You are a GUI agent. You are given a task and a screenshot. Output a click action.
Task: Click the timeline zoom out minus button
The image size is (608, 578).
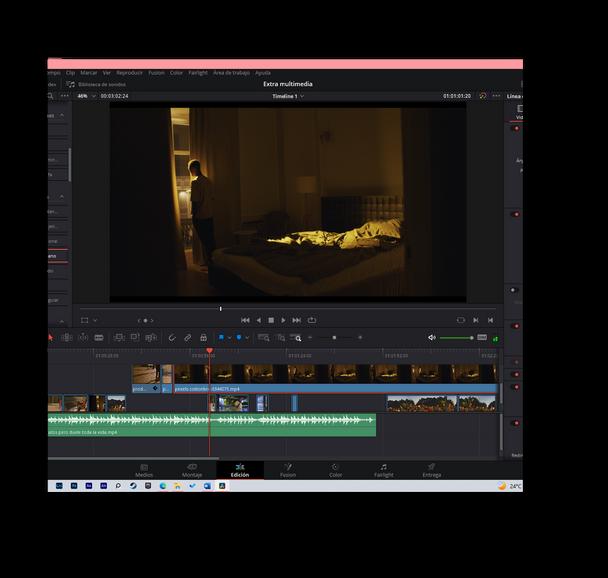(310, 338)
